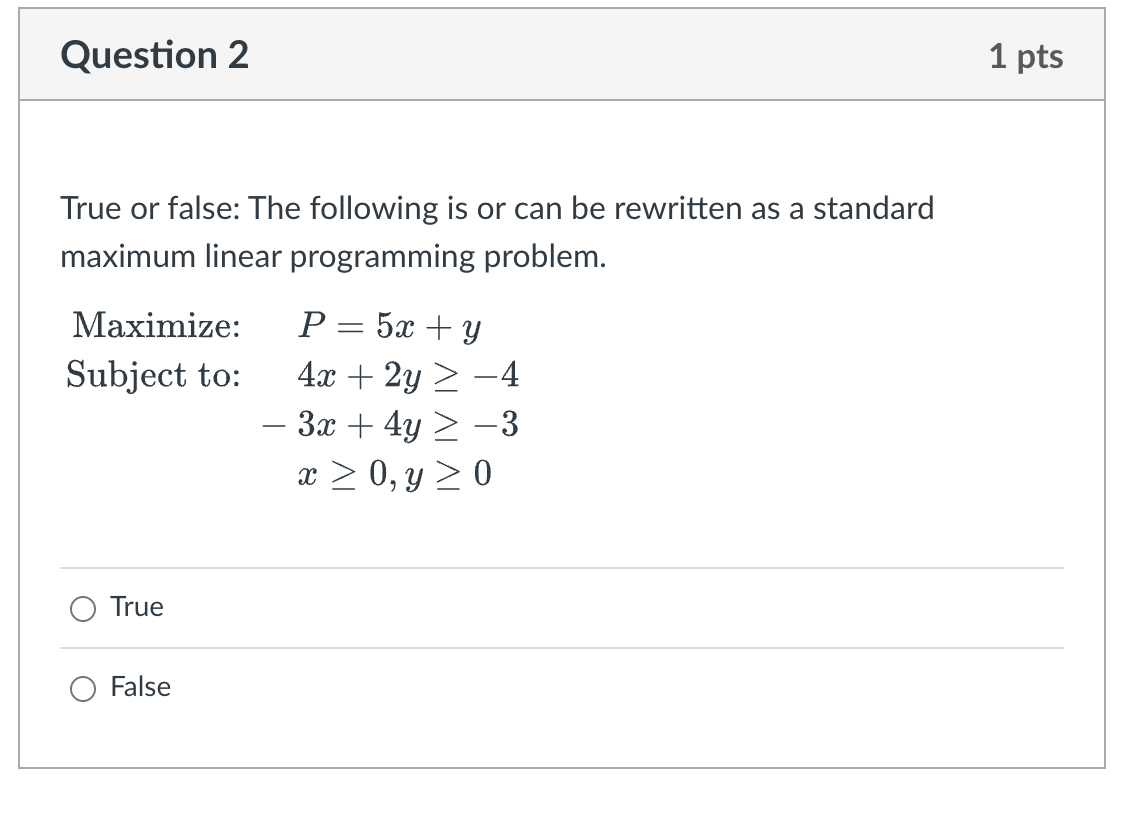
Task: Click the Subject to label
Action: coord(151,375)
